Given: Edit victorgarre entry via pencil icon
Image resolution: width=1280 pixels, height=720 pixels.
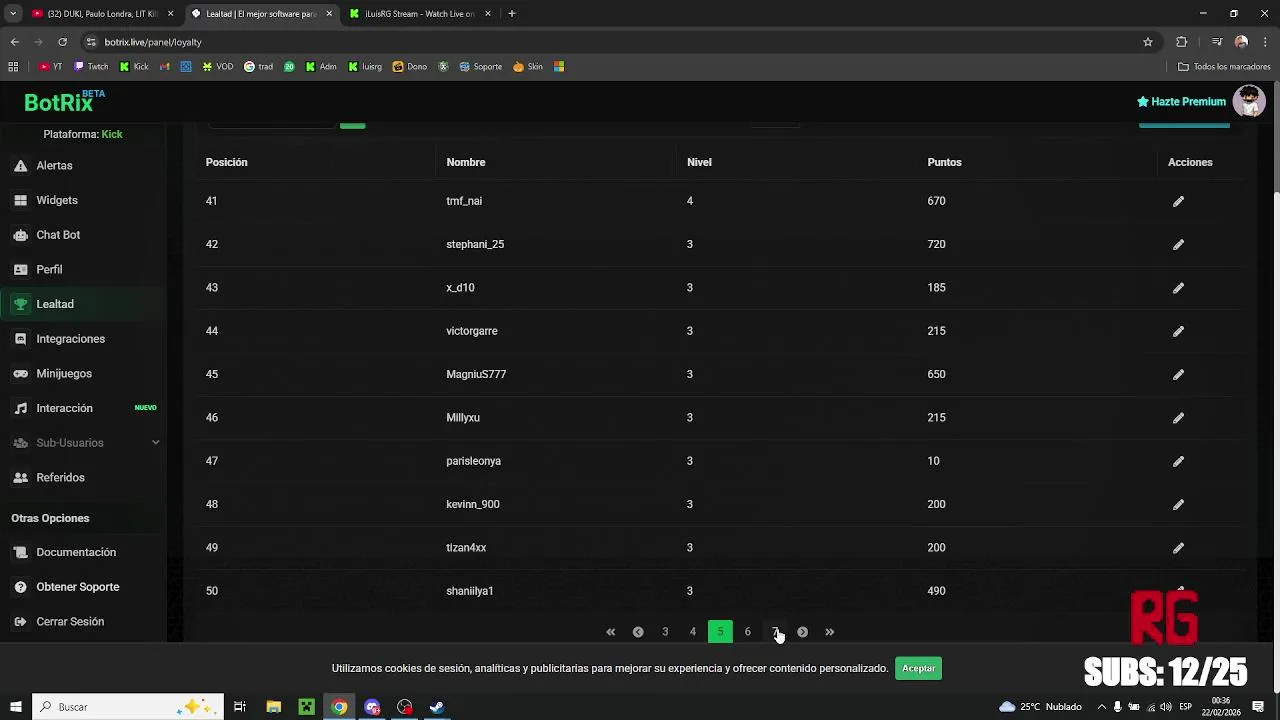Looking at the screenshot, I should click(x=1178, y=331).
